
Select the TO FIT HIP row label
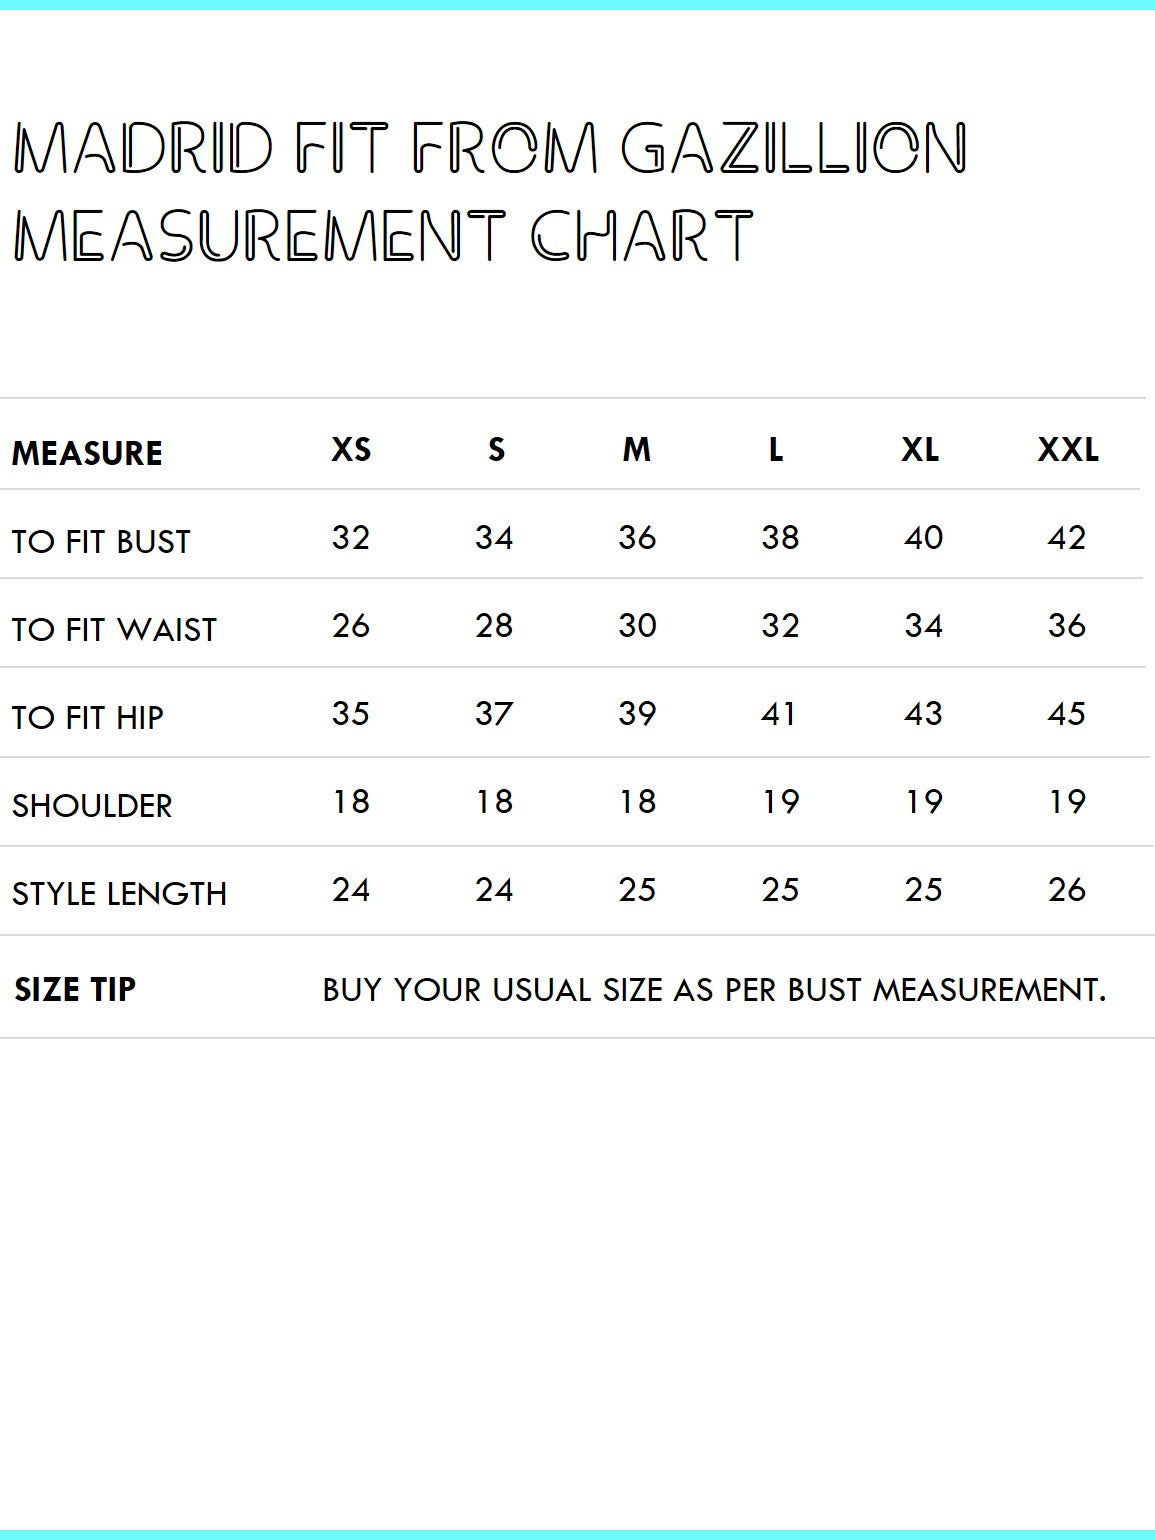click(x=88, y=718)
